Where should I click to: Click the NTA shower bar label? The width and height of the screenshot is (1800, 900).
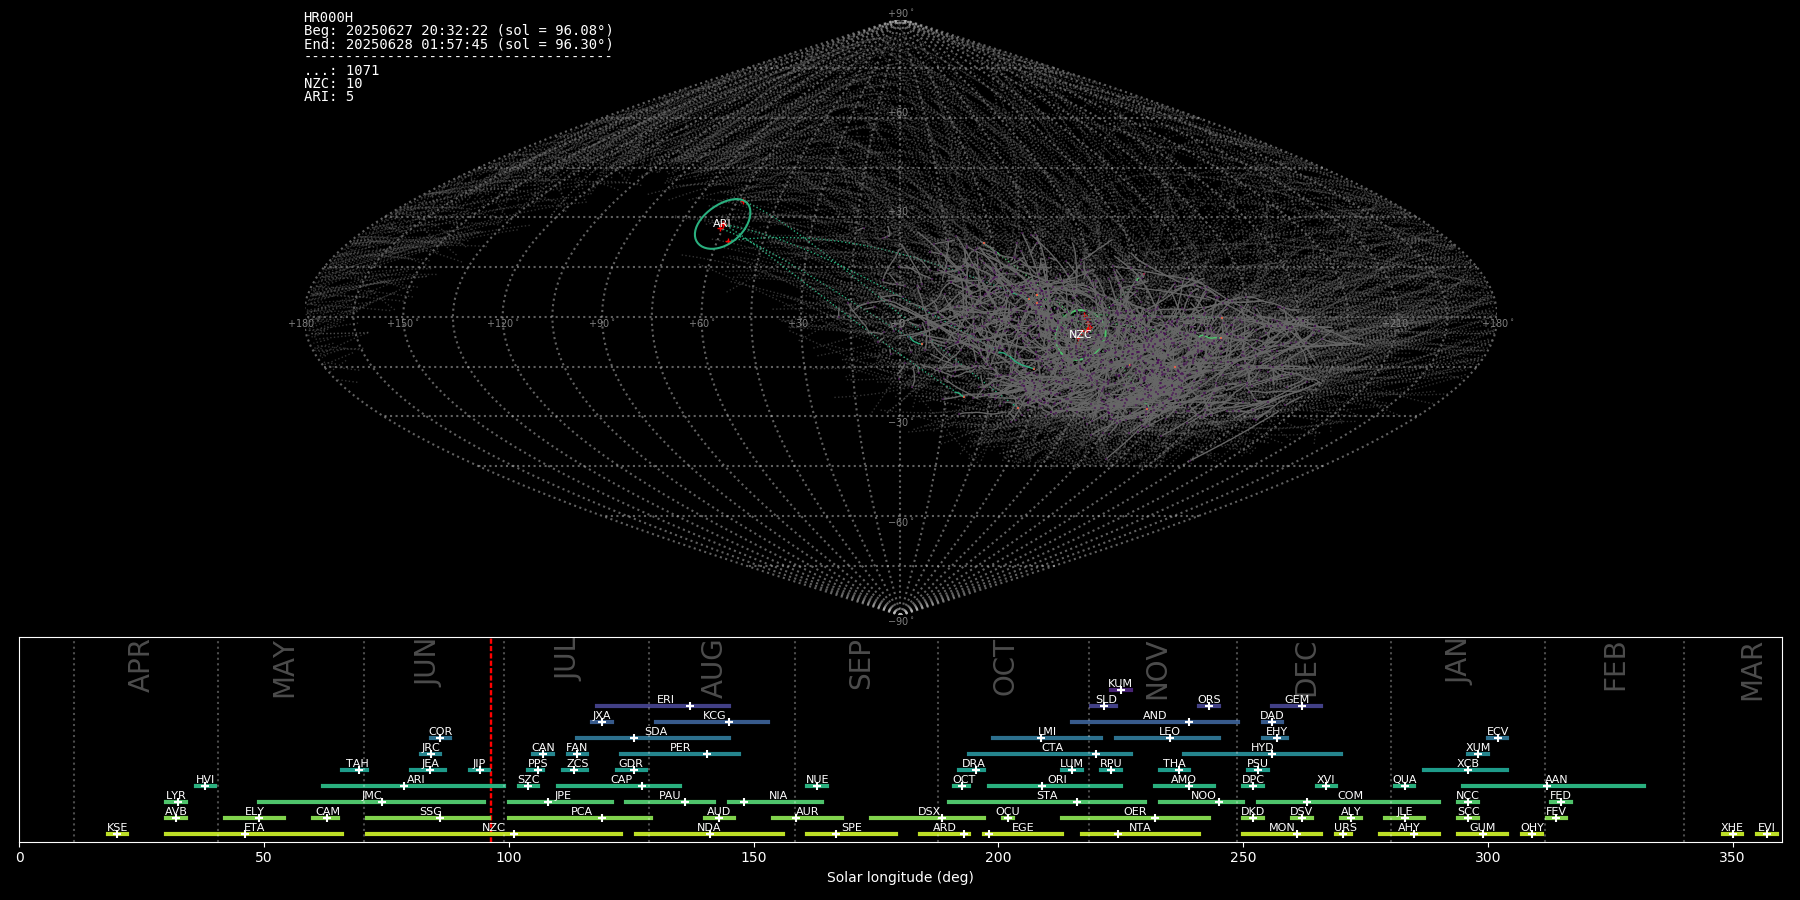(x=1140, y=827)
